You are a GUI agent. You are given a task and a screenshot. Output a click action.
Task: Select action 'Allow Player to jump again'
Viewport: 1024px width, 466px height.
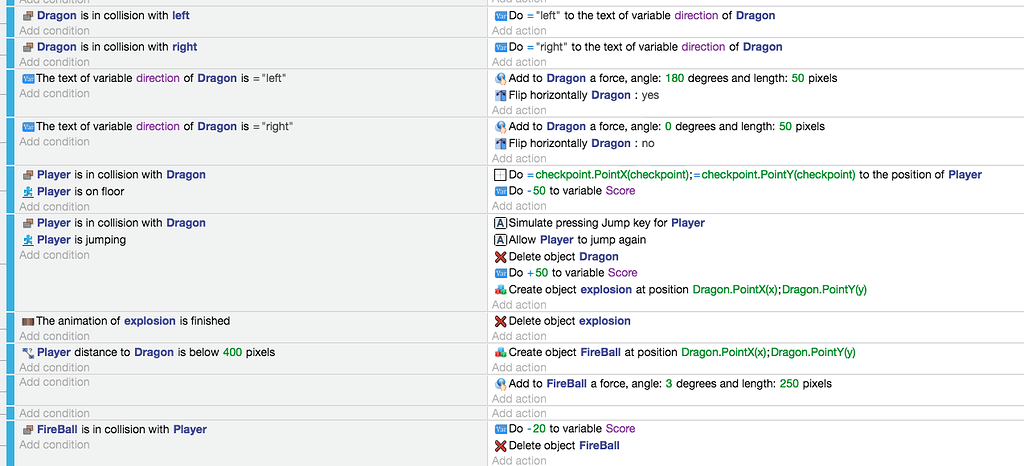tap(577, 240)
